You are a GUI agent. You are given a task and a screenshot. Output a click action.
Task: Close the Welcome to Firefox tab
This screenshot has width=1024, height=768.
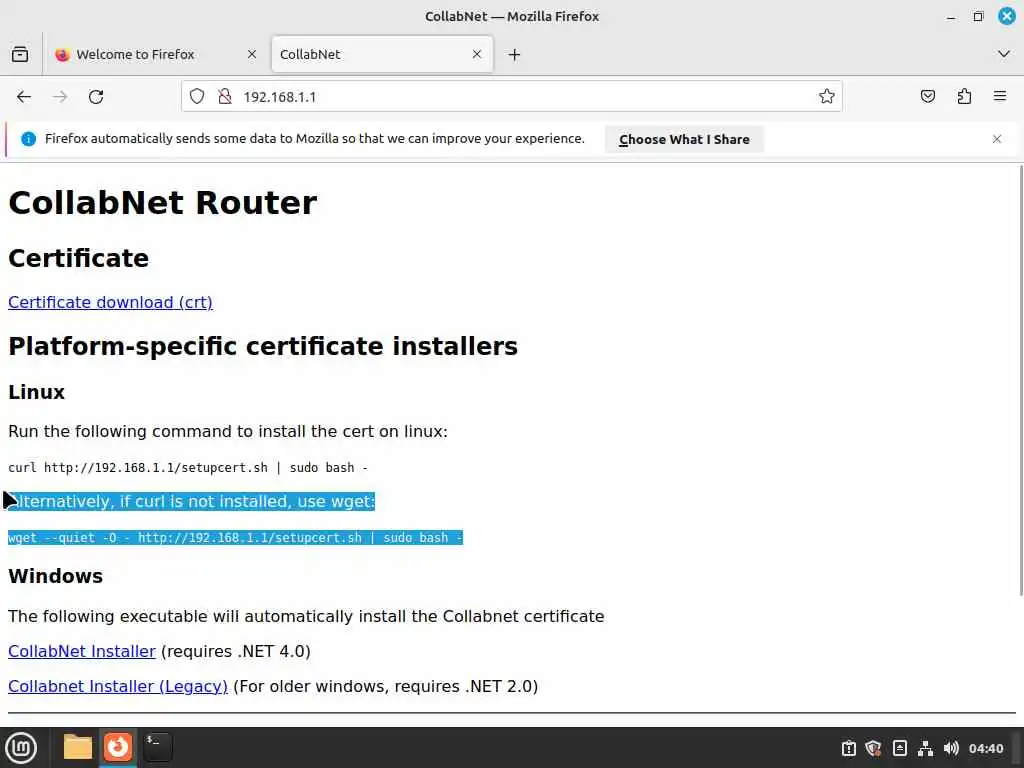tap(252, 54)
